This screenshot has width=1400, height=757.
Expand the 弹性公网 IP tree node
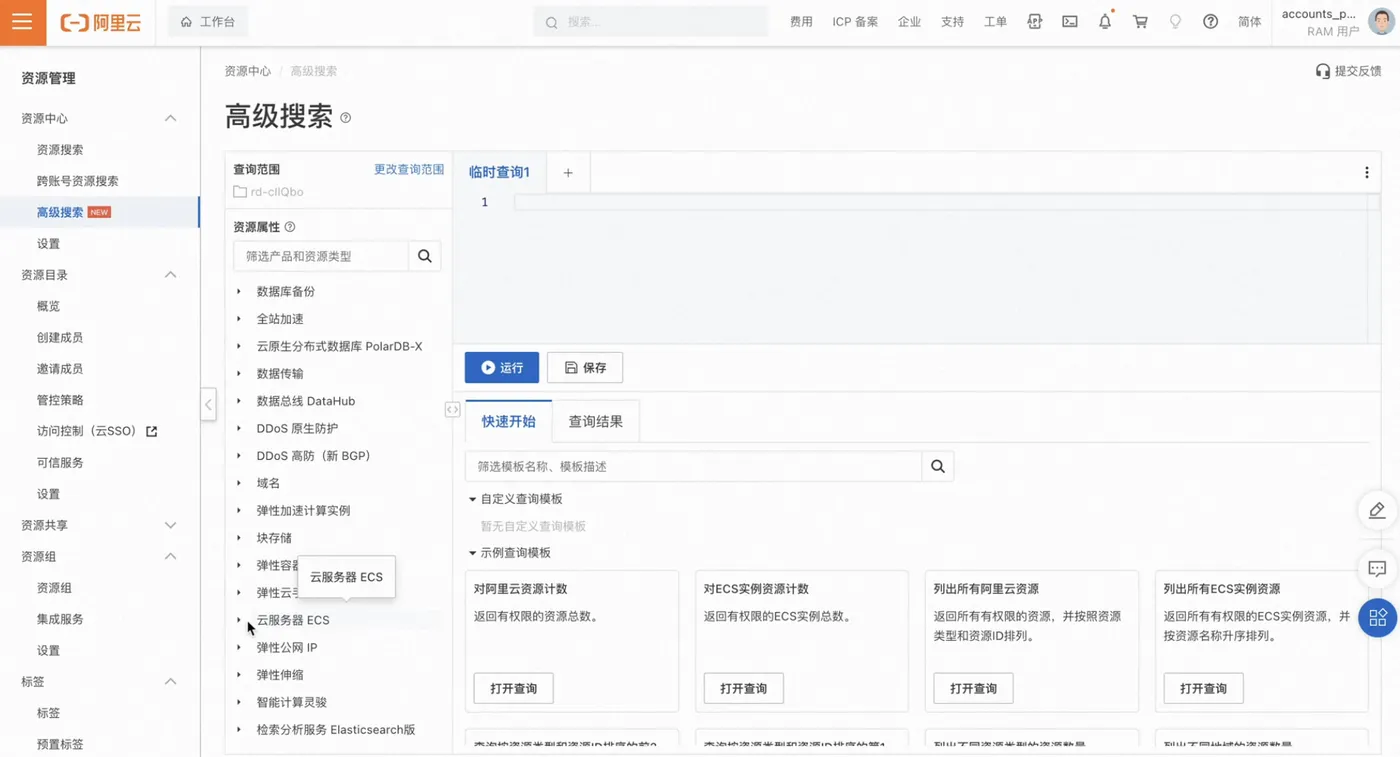pyautogui.click(x=239, y=647)
